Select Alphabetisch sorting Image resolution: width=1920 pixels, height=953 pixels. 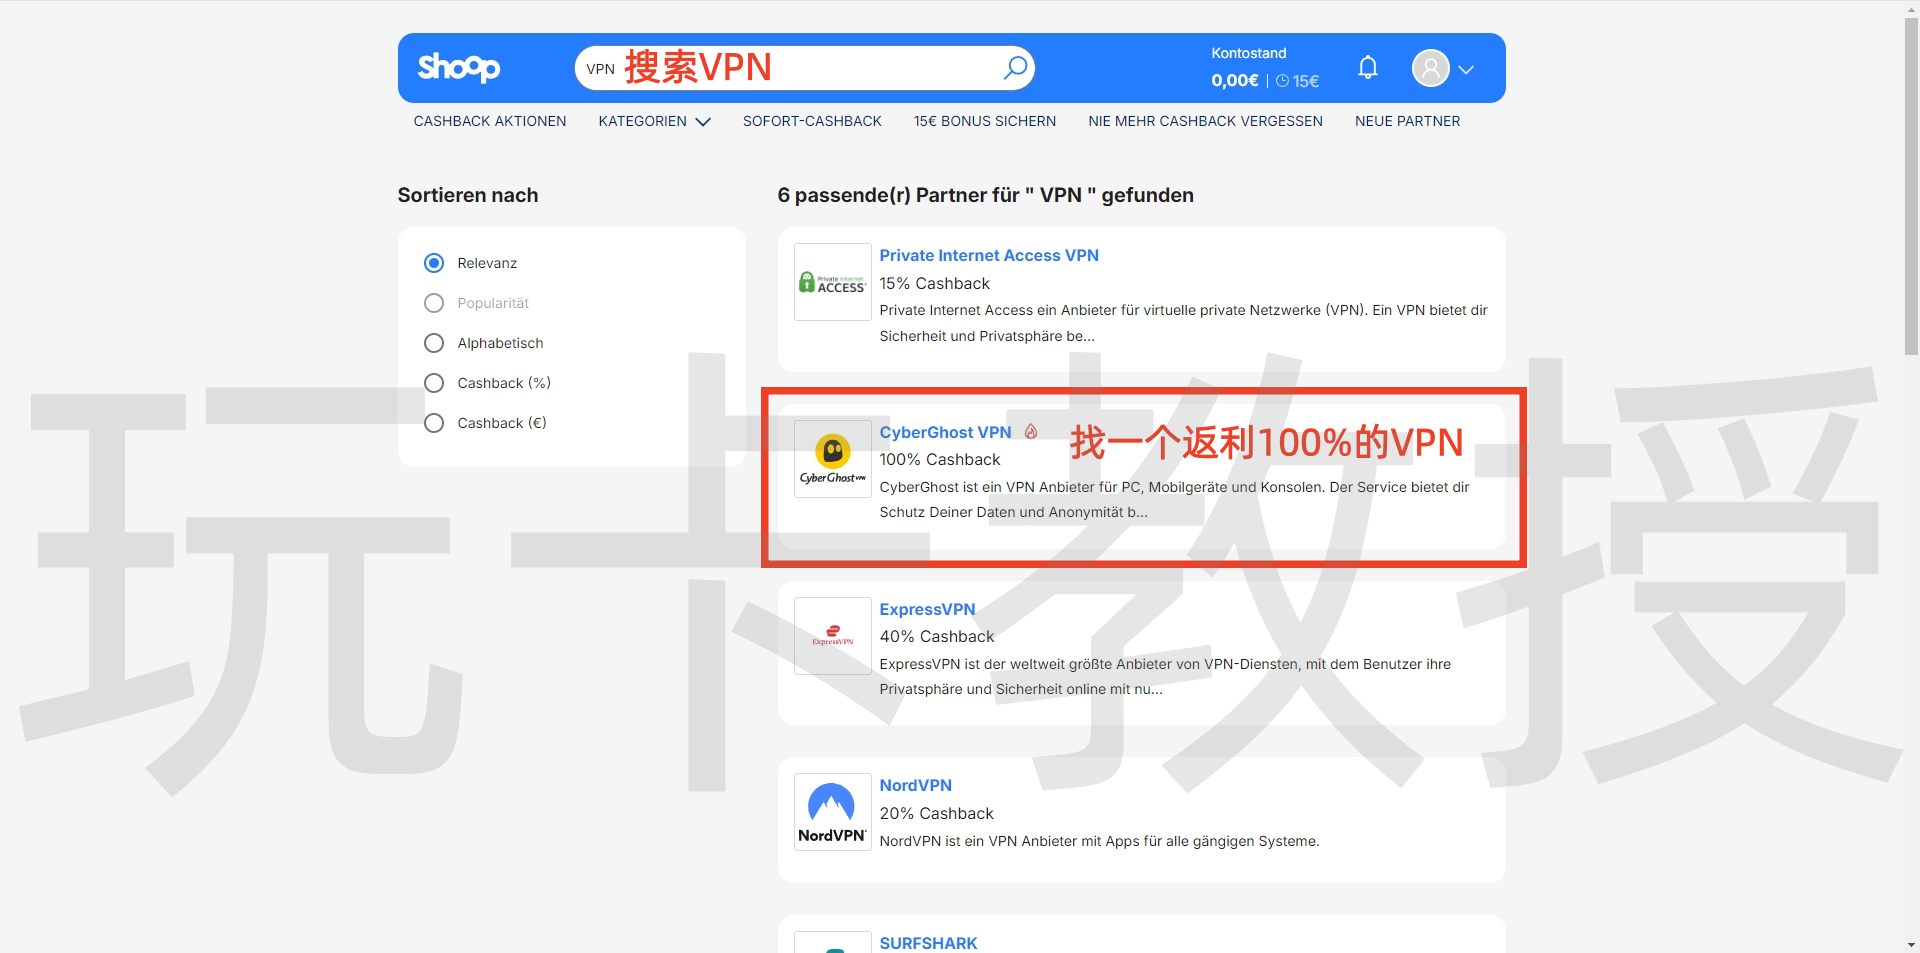point(434,343)
